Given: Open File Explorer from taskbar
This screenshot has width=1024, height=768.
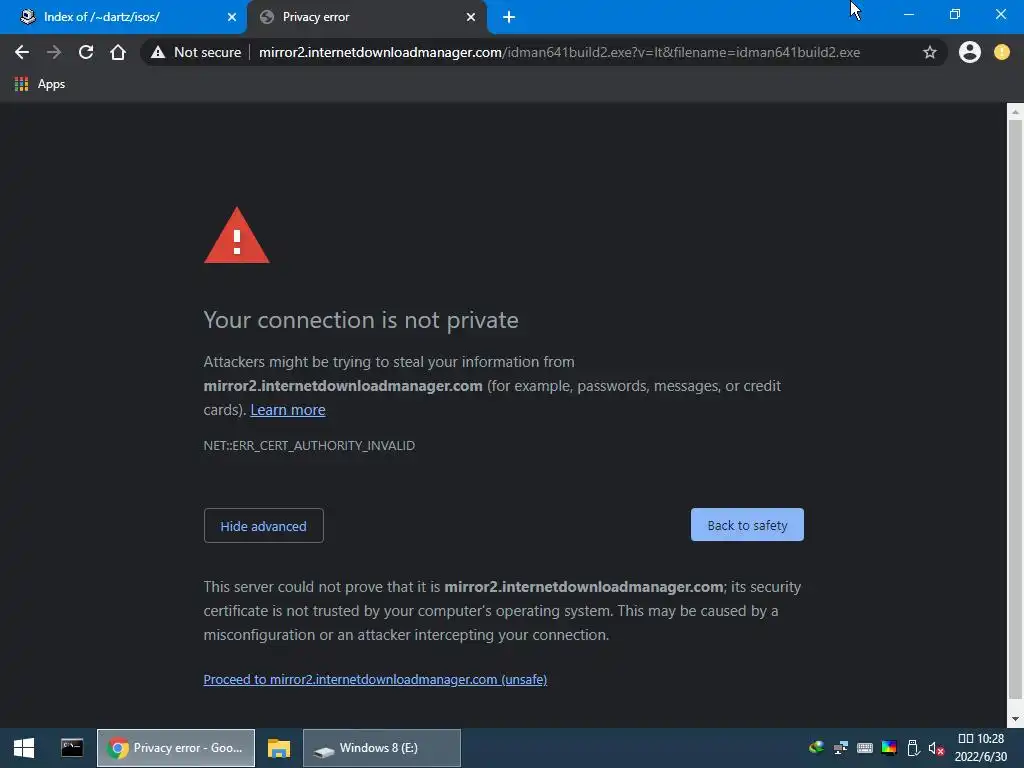Looking at the screenshot, I should point(279,748).
